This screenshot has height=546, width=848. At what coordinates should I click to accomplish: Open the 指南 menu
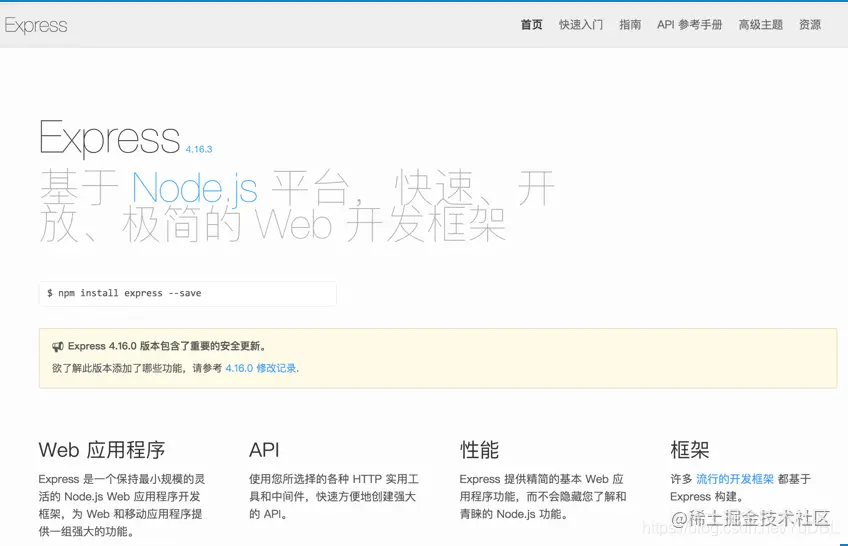(630, 25)
